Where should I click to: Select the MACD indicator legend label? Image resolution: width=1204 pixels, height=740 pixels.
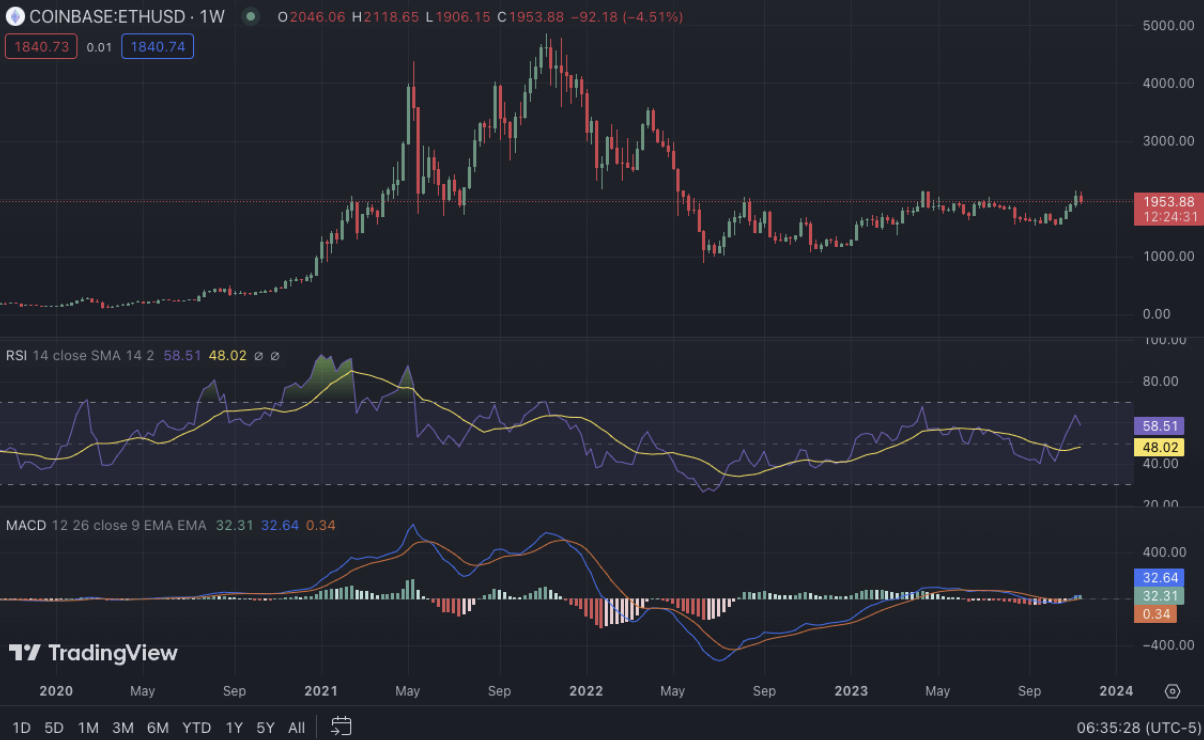26,525
